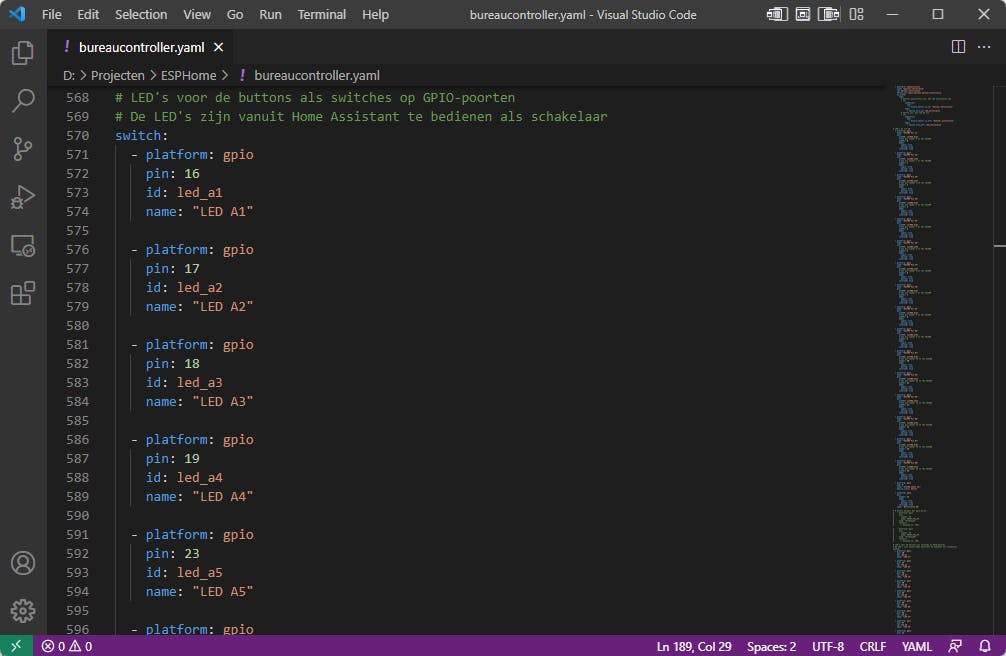Open the Manage gear icon
Image resolution: width=1006 pixels, height=656 pixels.
[22, 610]
